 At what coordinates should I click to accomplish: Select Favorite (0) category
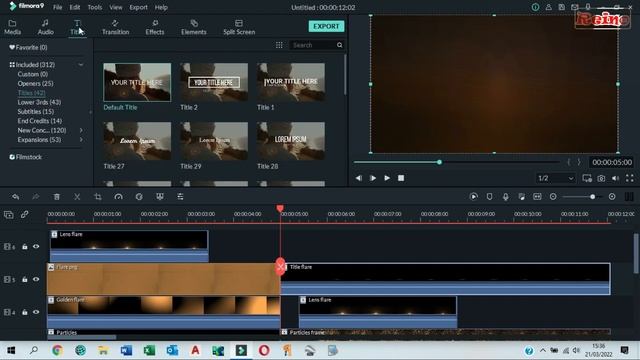28,47
